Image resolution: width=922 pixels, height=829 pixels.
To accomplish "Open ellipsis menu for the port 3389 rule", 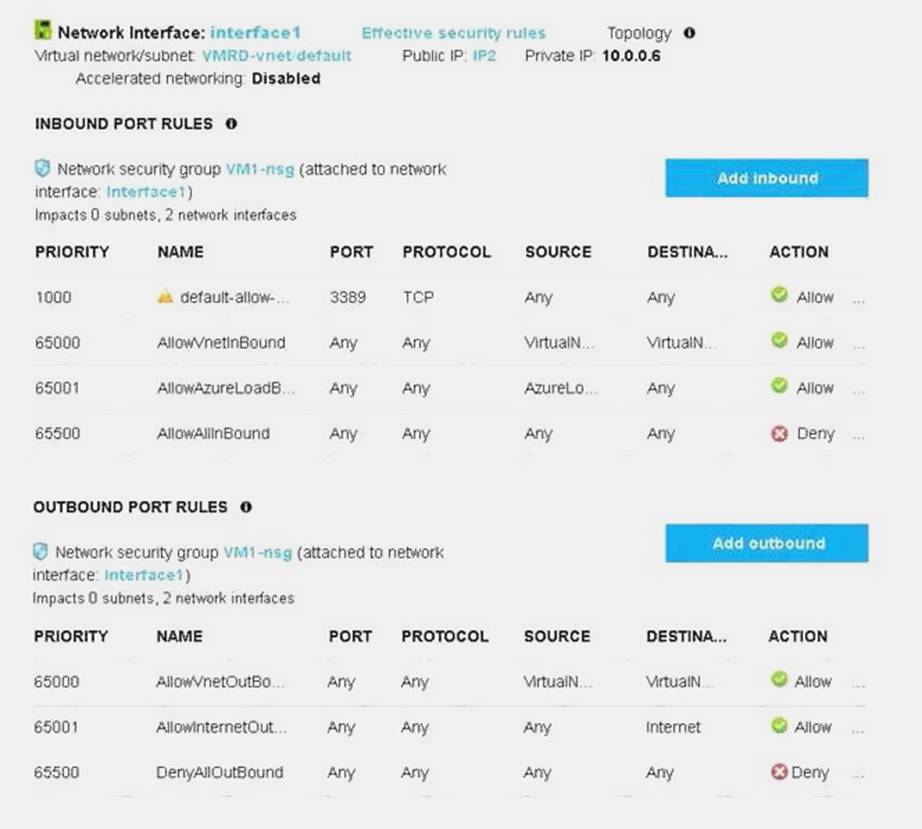I will (858, 298).
